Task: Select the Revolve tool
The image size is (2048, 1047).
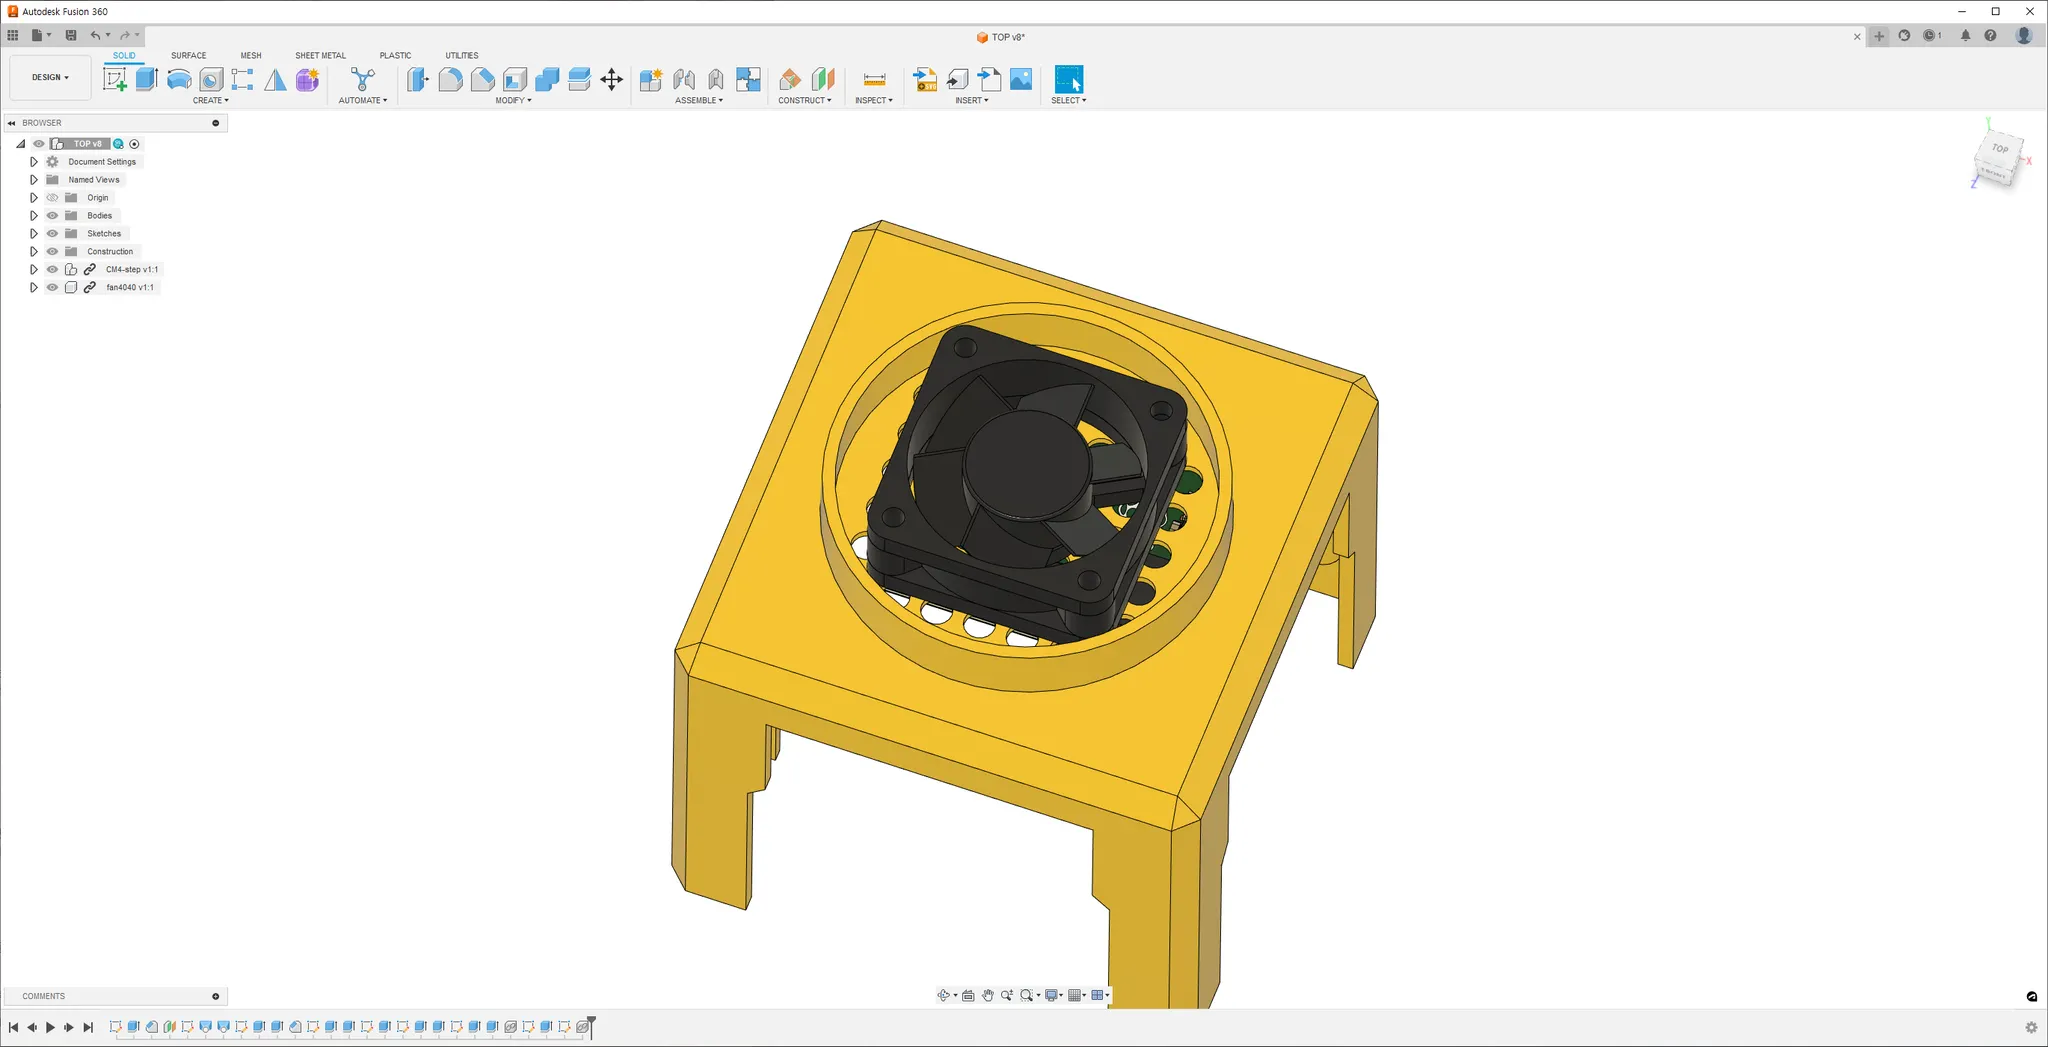Action: 179,79
